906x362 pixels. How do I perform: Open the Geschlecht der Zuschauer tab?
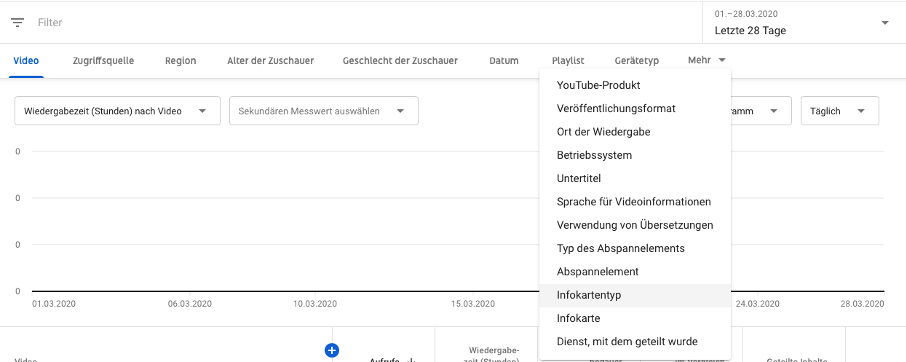point(400,61)
